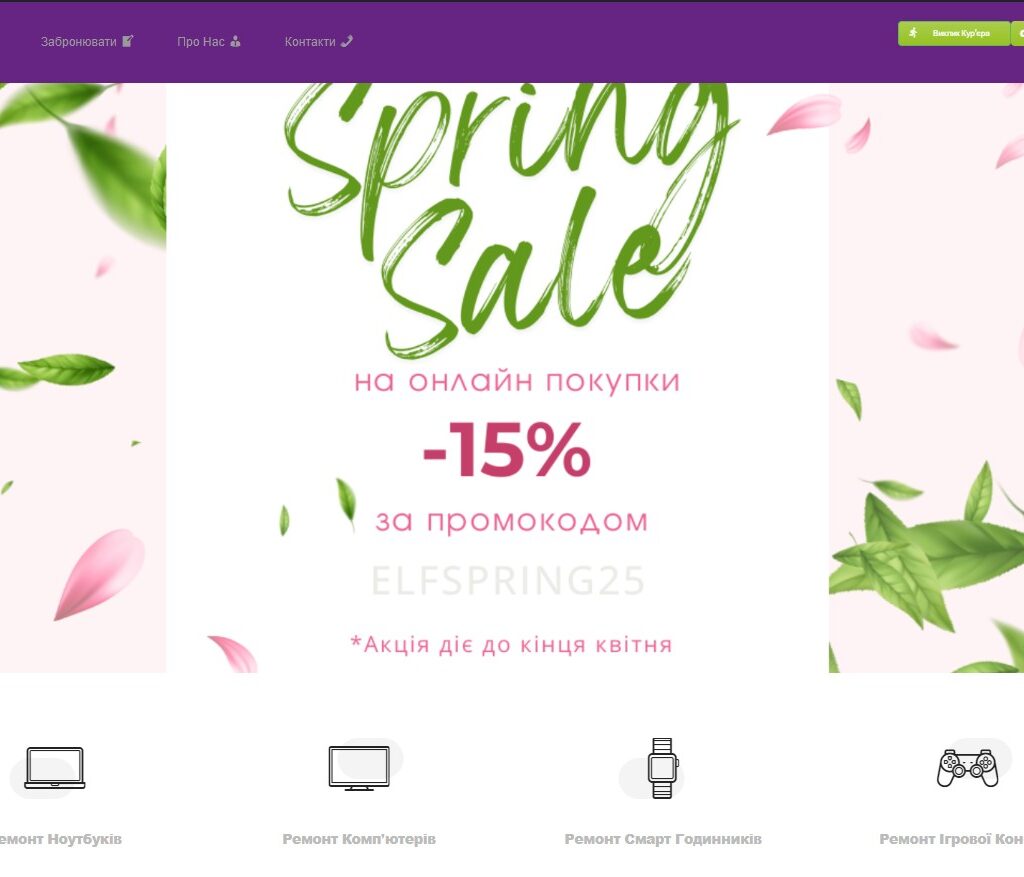Click the ELFSPRING25 promo code text

pos(508,581)
